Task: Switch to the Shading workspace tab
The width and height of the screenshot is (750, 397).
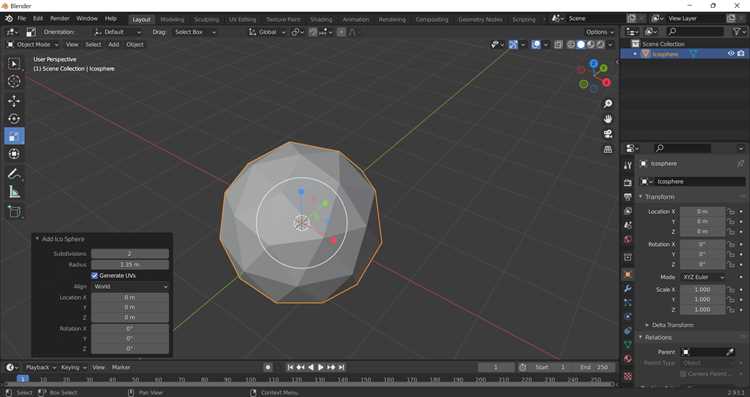Action: (x=321, y=20)
